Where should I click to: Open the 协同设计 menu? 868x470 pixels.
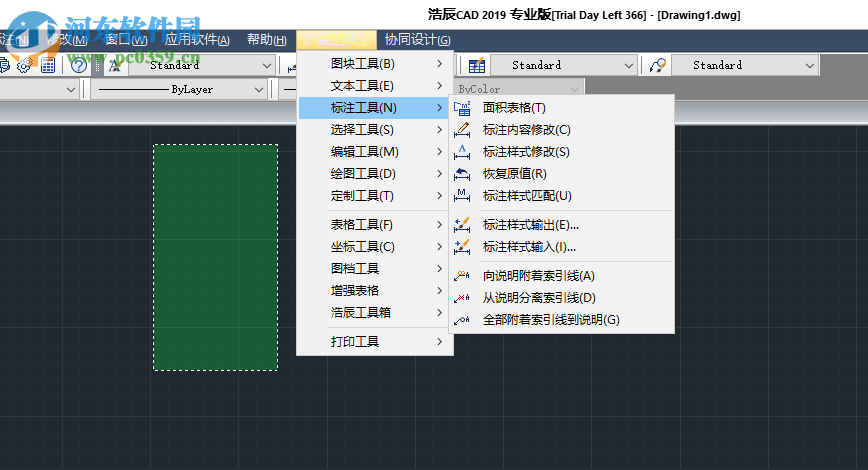(417, 40)
